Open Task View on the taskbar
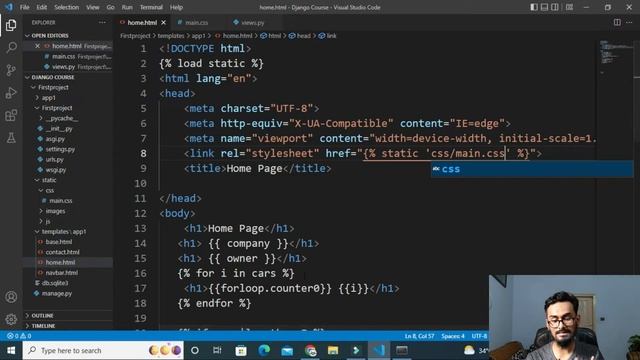Screen dimensions: 640x360 pos(217,350)
